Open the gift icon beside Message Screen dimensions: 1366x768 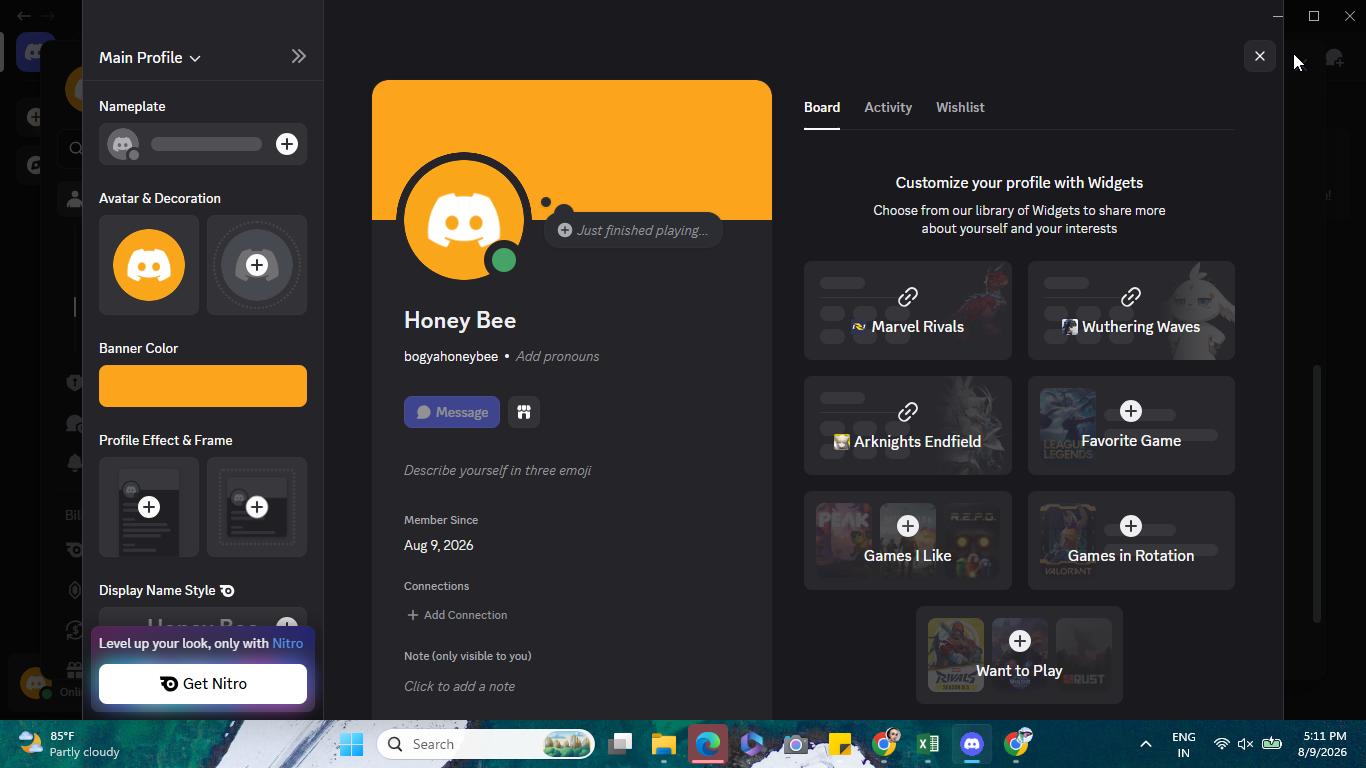point(524,412)
